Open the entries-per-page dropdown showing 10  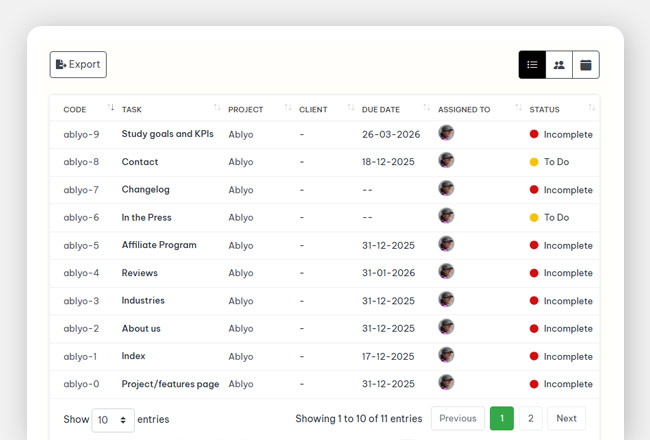pyautogui.click(x=113, y=420)
